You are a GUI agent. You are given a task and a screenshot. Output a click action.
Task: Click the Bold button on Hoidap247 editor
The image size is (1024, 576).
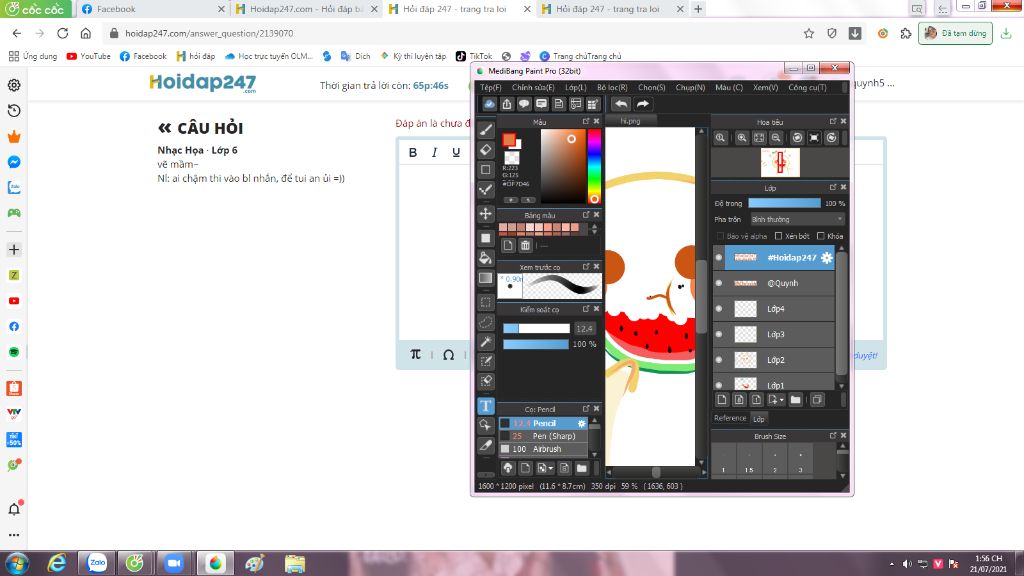tap(413, 152)
